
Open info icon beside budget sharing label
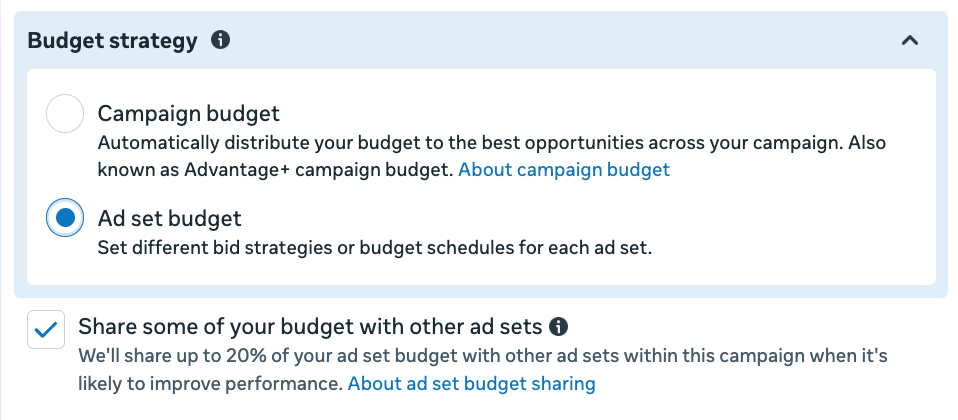(559, 326)
